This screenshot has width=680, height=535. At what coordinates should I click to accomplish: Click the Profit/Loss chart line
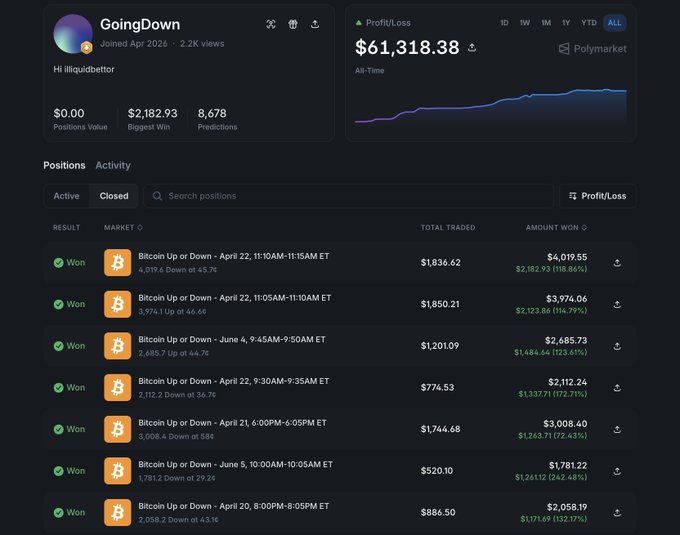490,105
